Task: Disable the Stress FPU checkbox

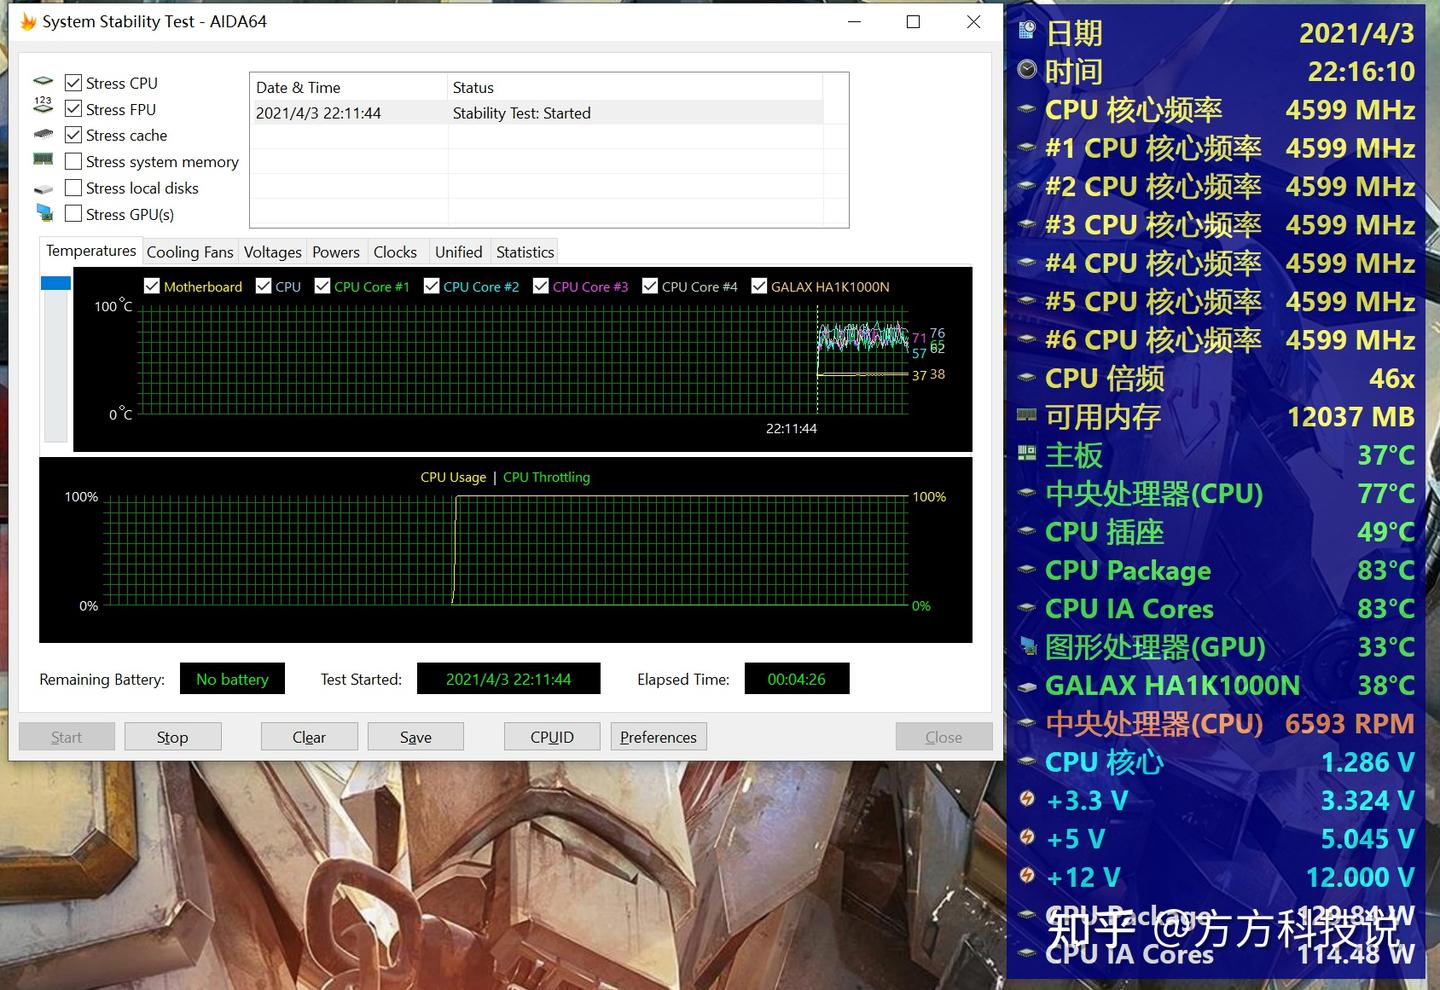Action: click(x=73, y=108)
